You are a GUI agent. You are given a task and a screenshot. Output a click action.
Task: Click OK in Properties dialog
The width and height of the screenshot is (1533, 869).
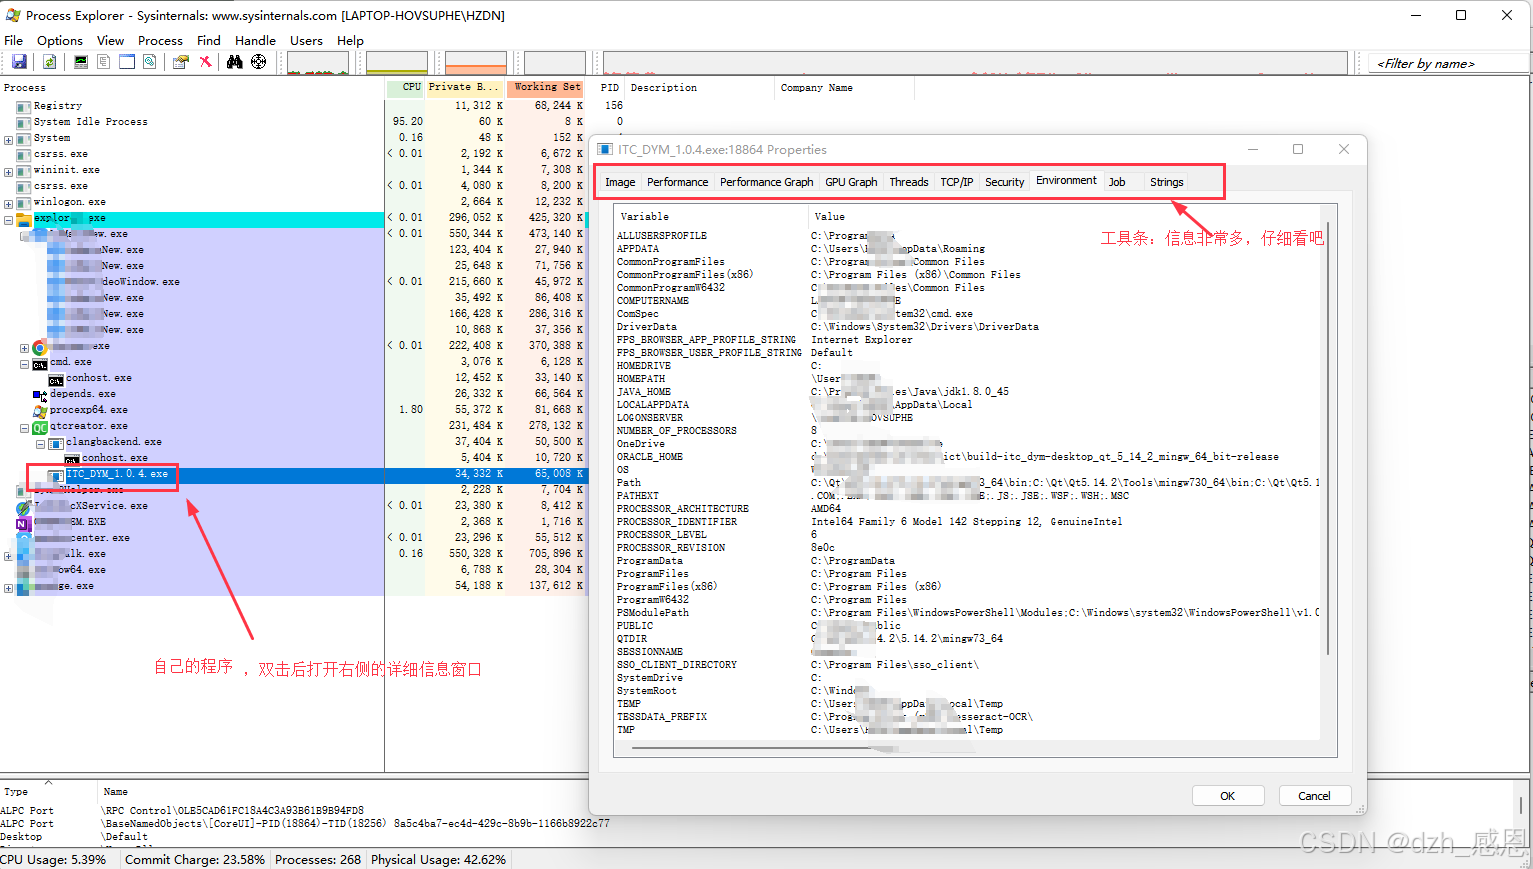pyautogui.click(x=1228, y=796)
